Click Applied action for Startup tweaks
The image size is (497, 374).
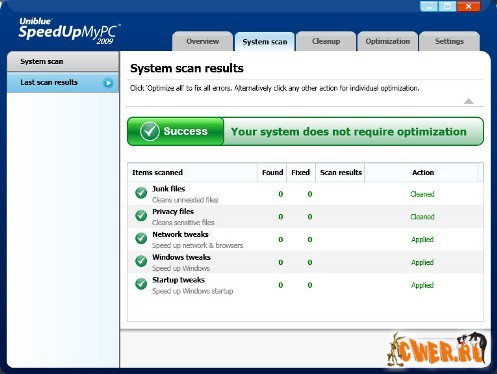pos(422,285)
